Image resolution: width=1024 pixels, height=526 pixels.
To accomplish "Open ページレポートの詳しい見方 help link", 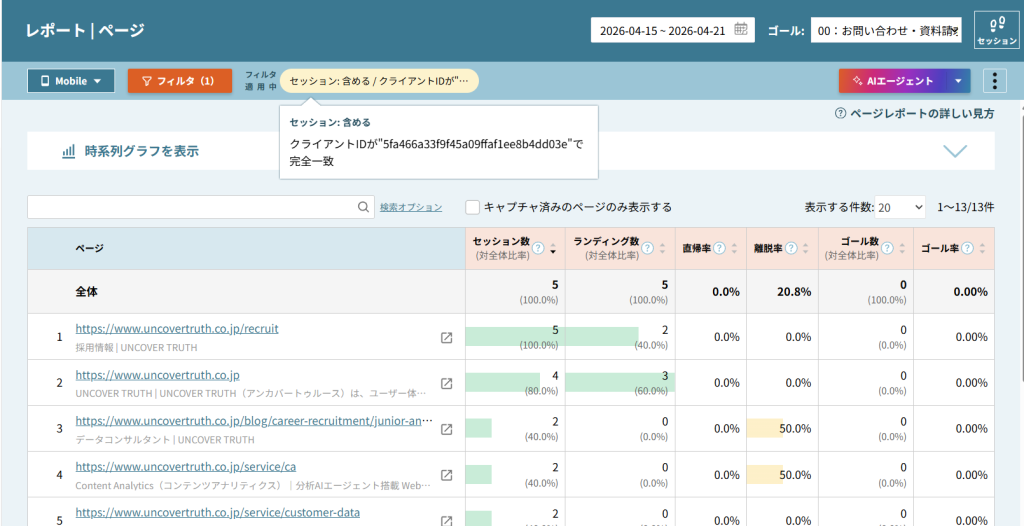I will click(x=914, y=114).
